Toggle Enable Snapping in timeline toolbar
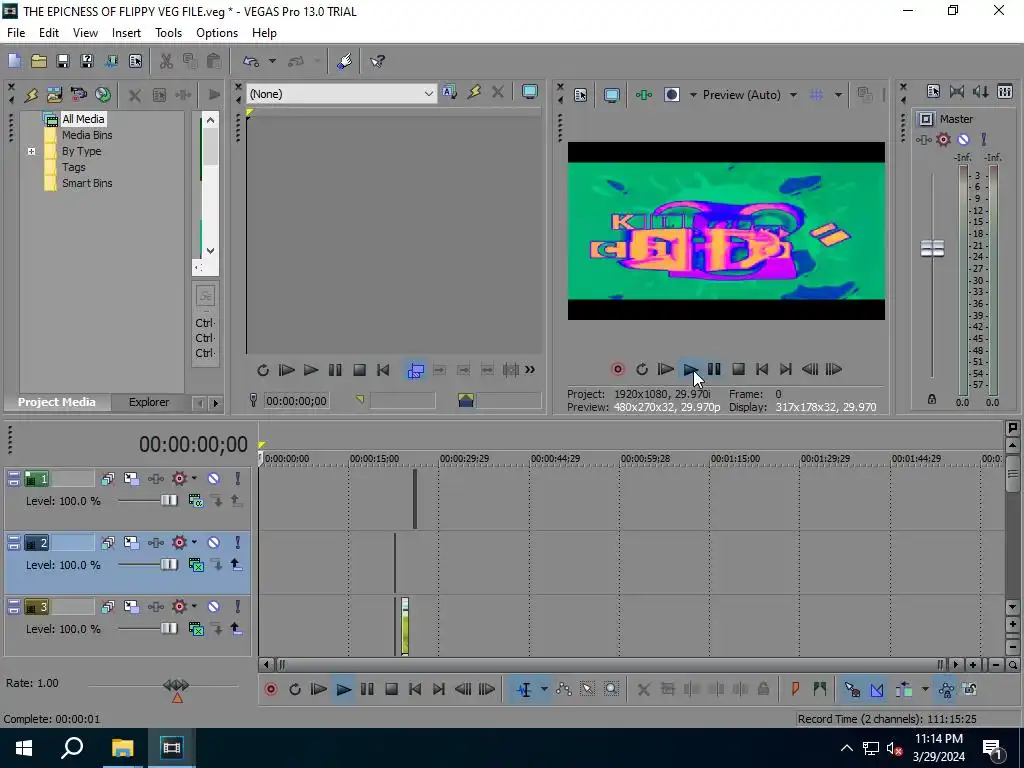1024x768 pixels. 852,690
